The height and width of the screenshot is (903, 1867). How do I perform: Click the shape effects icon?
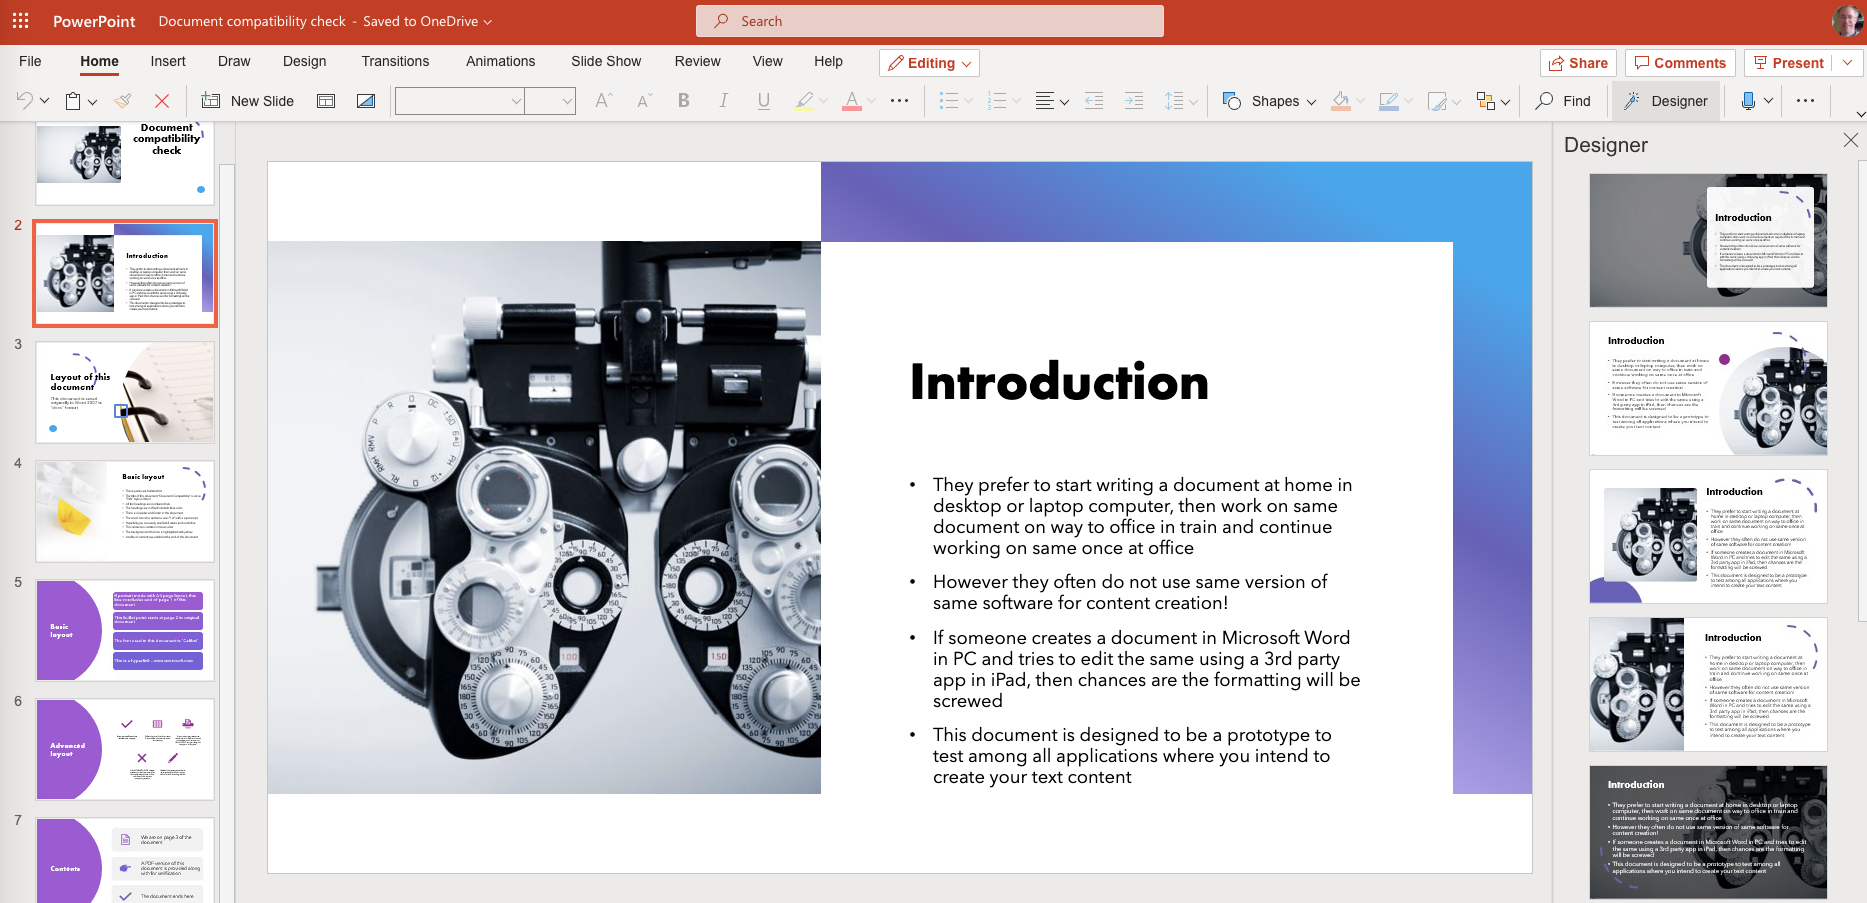[1437, 100]
